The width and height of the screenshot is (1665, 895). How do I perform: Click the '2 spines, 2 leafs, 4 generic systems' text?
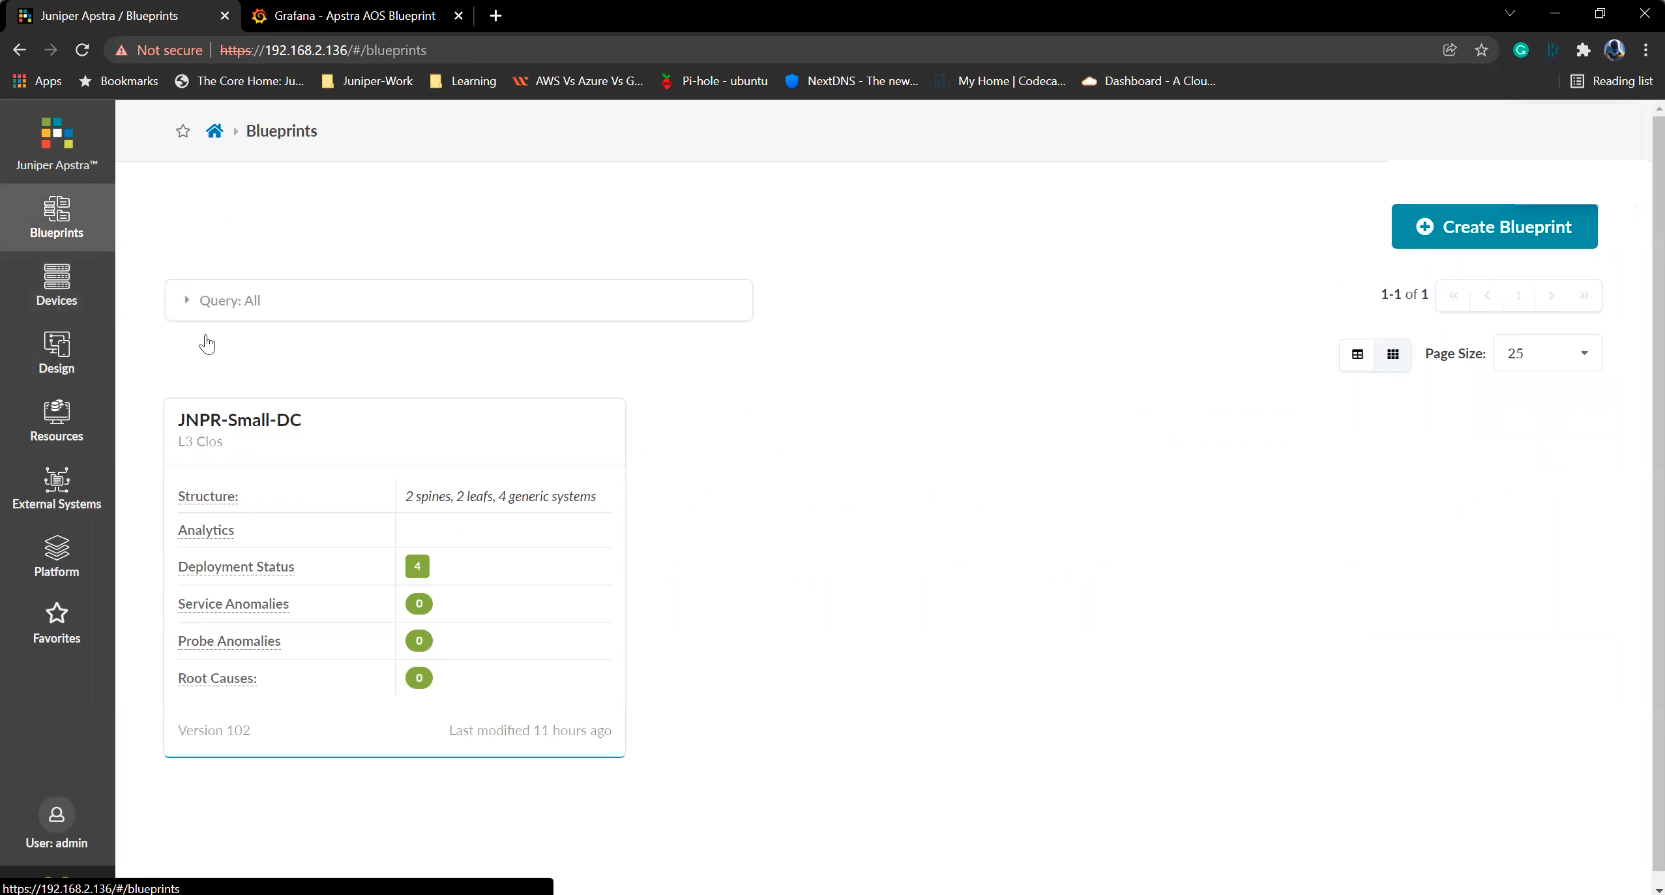click(x=500, y=496)
